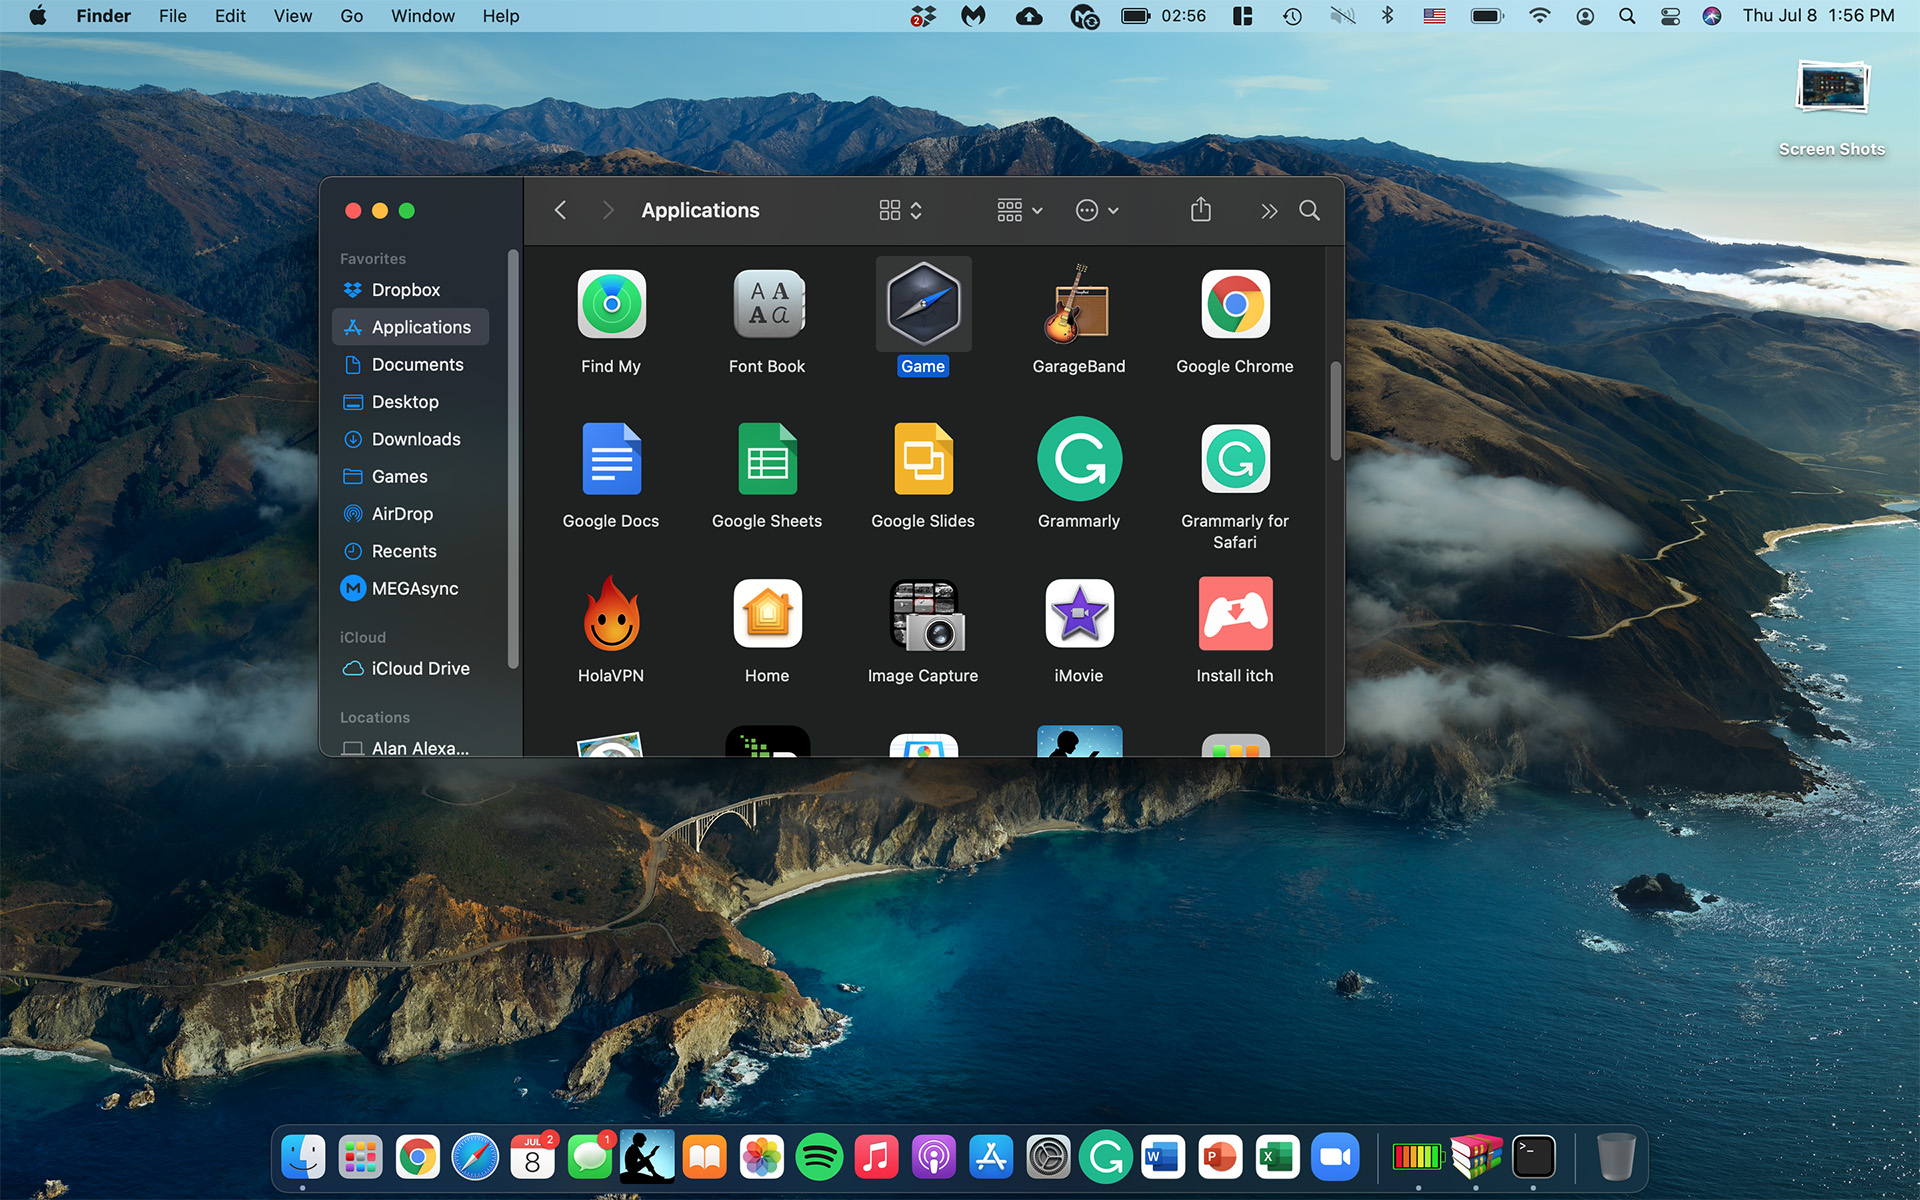Open Downloads in the sidebar
The height and width of the screenshot is (1200, 1920).
[x=410, y=439]
